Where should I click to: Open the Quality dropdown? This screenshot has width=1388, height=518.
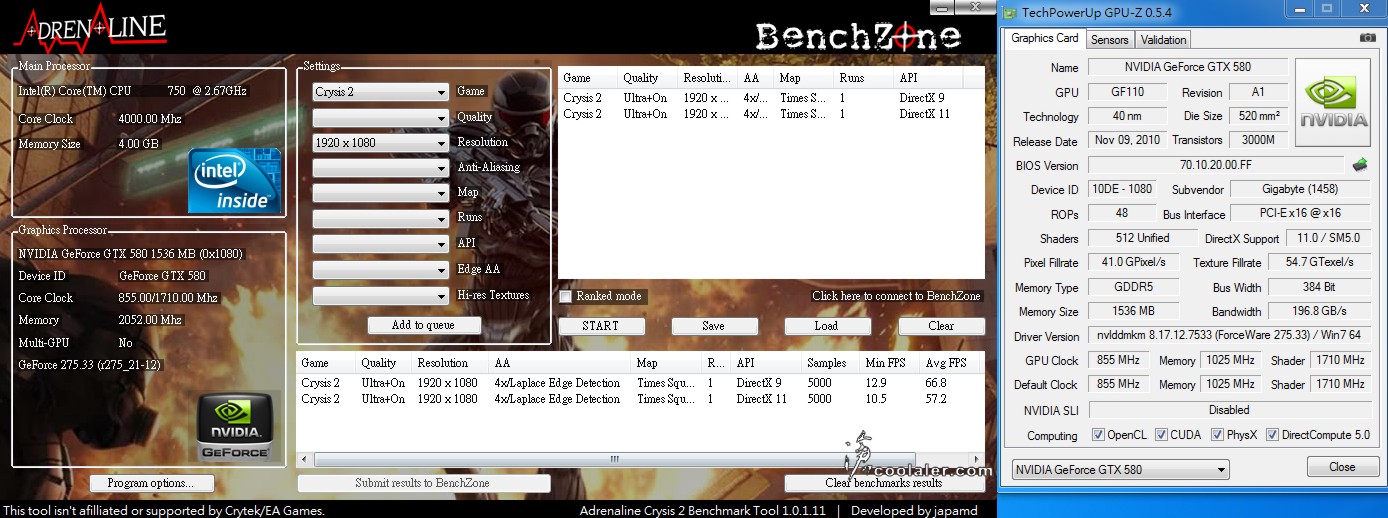[x=380, y=118]
